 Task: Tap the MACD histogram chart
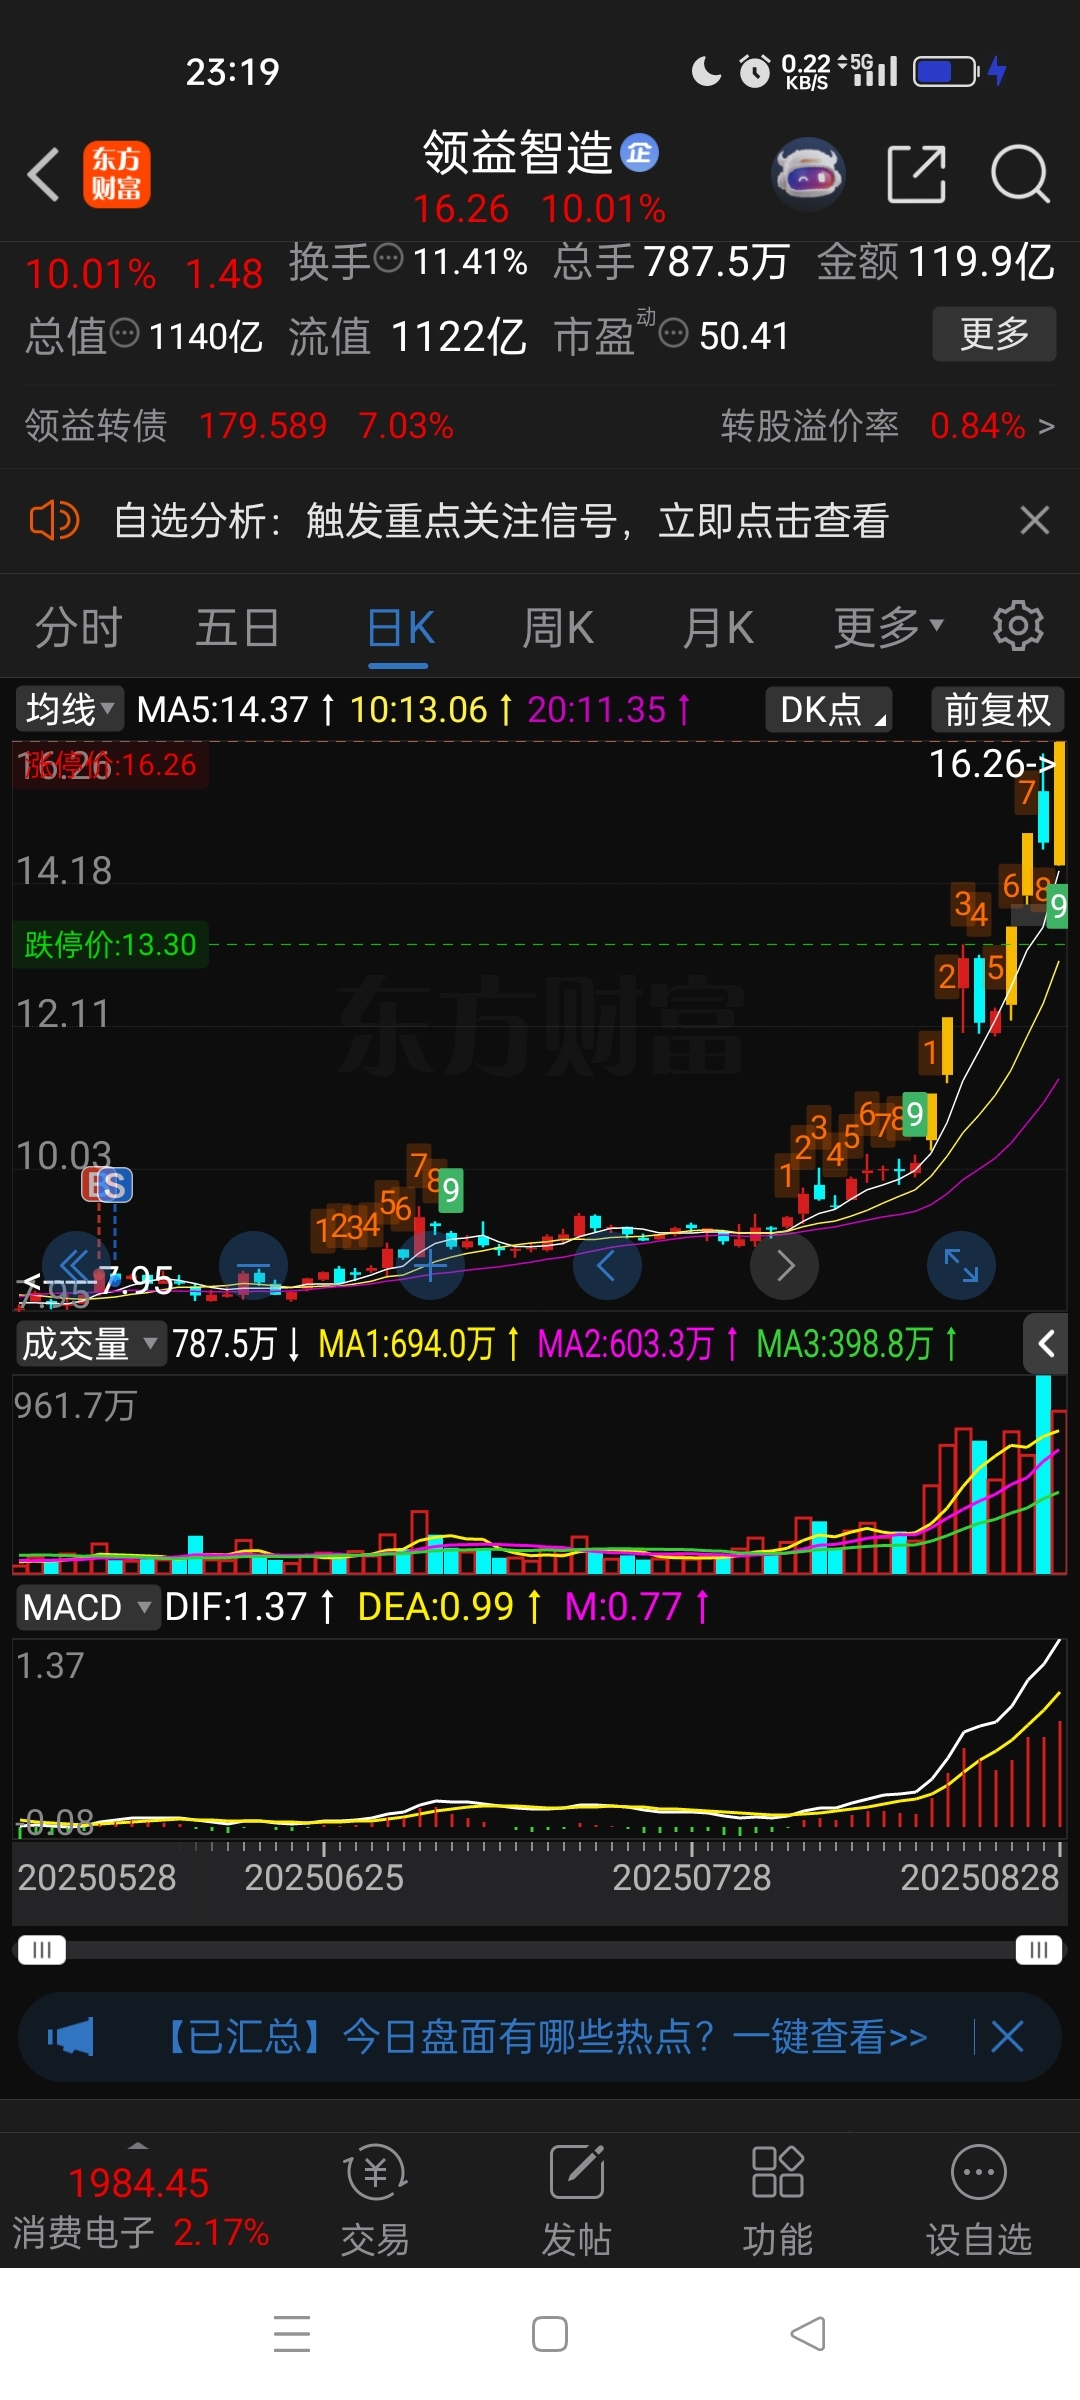(x=540, y=1738)
